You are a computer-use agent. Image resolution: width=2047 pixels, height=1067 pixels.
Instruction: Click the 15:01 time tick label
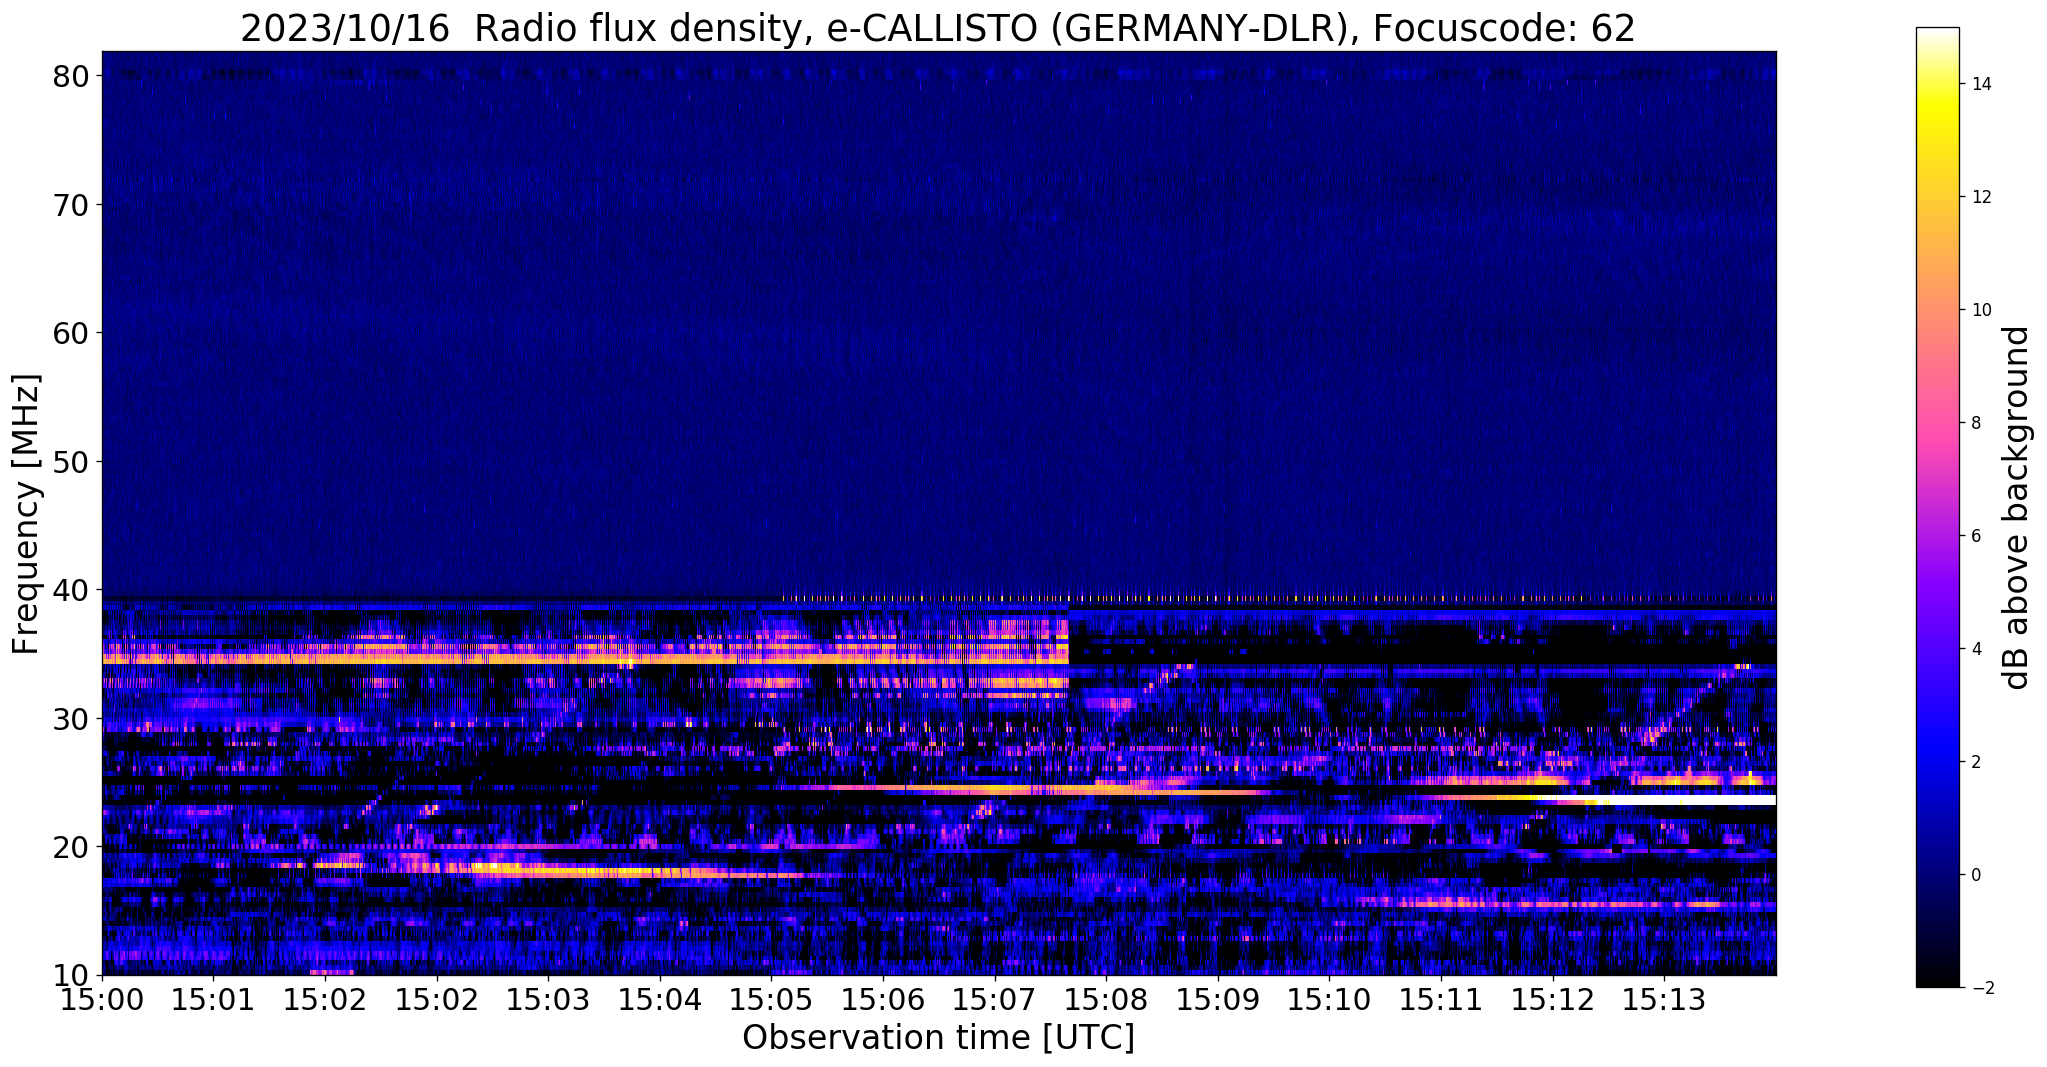(214, 1000)
